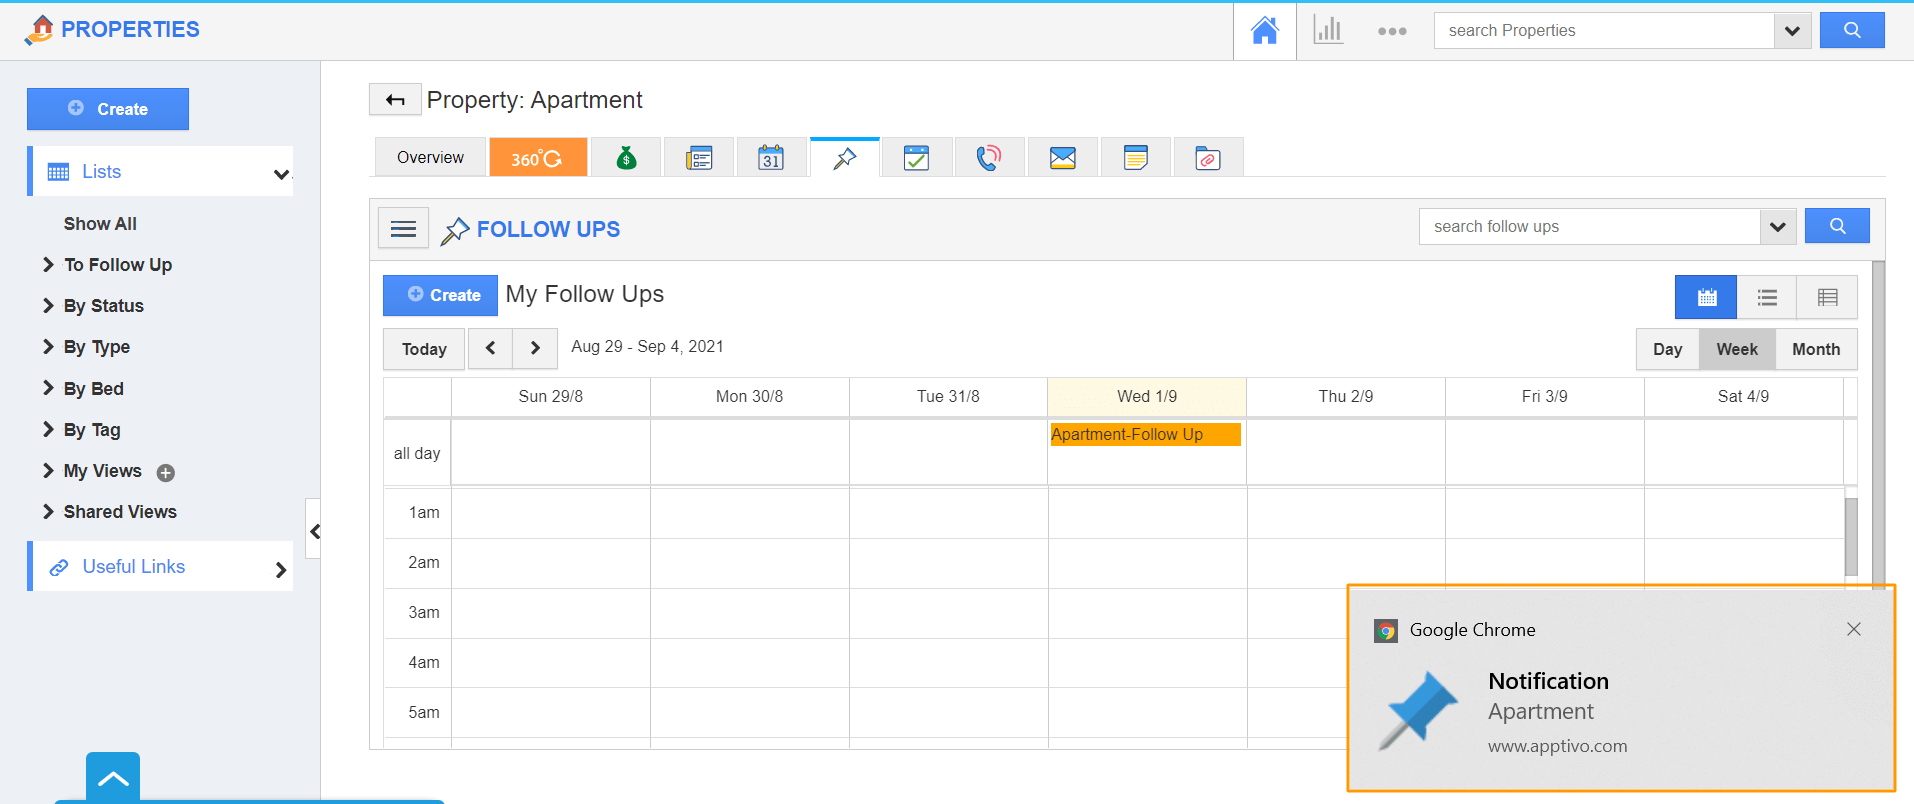Open the orange Apartment-Follow Up event
Screen dimensions: 1914x804
[x=1144, y=434]
